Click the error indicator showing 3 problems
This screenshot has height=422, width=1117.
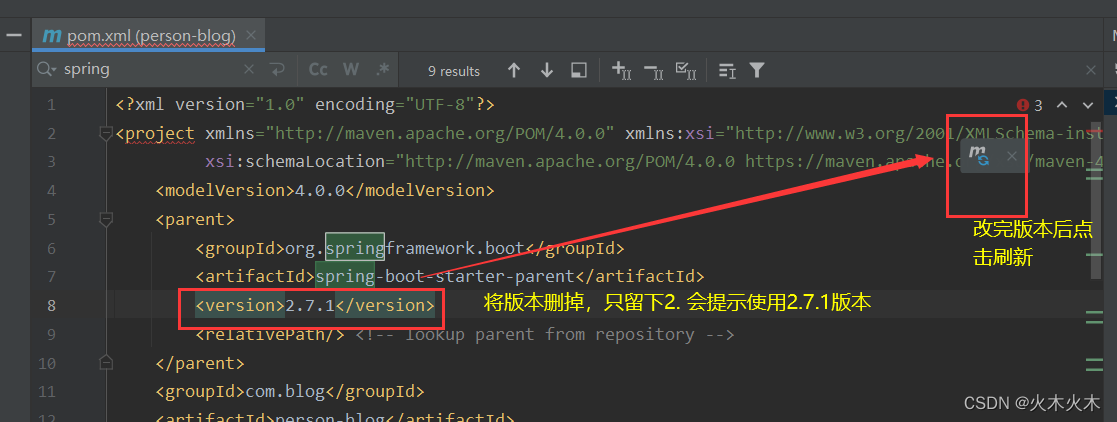coord(1029,106)
